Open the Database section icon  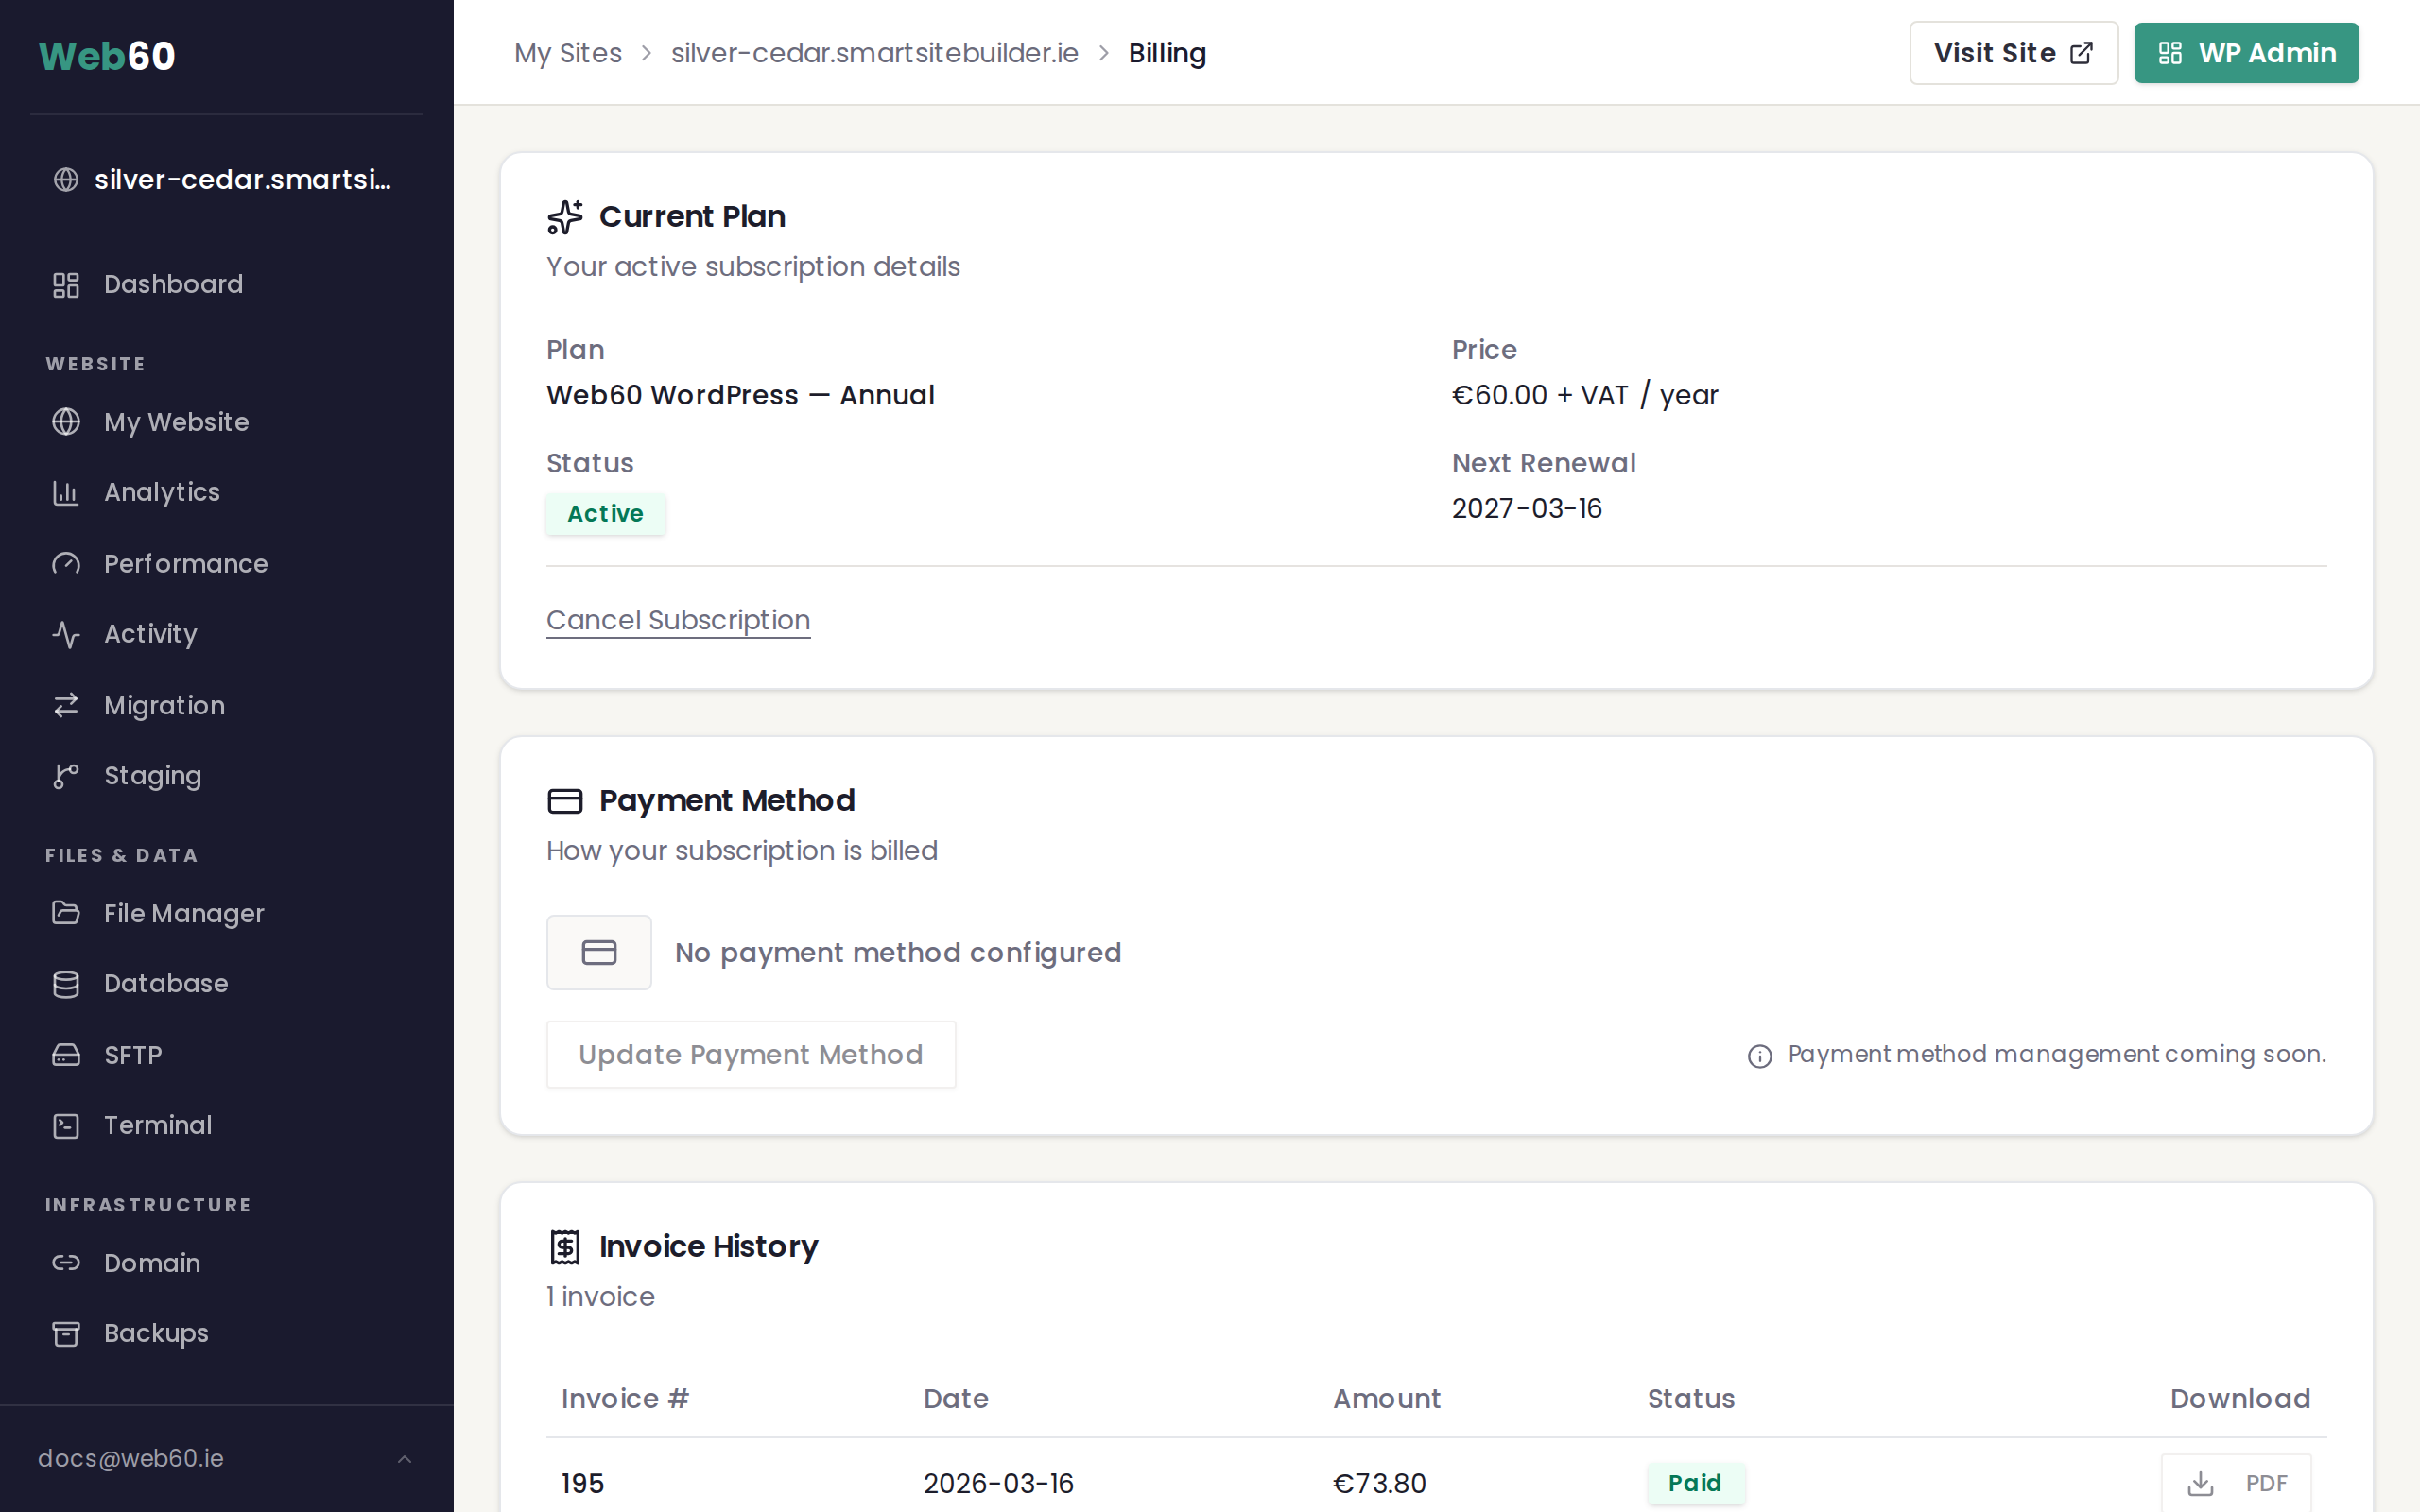coord(66,983)
